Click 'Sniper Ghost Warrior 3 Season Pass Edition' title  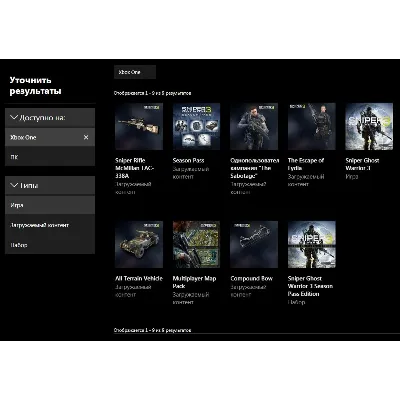click(310, 286)
